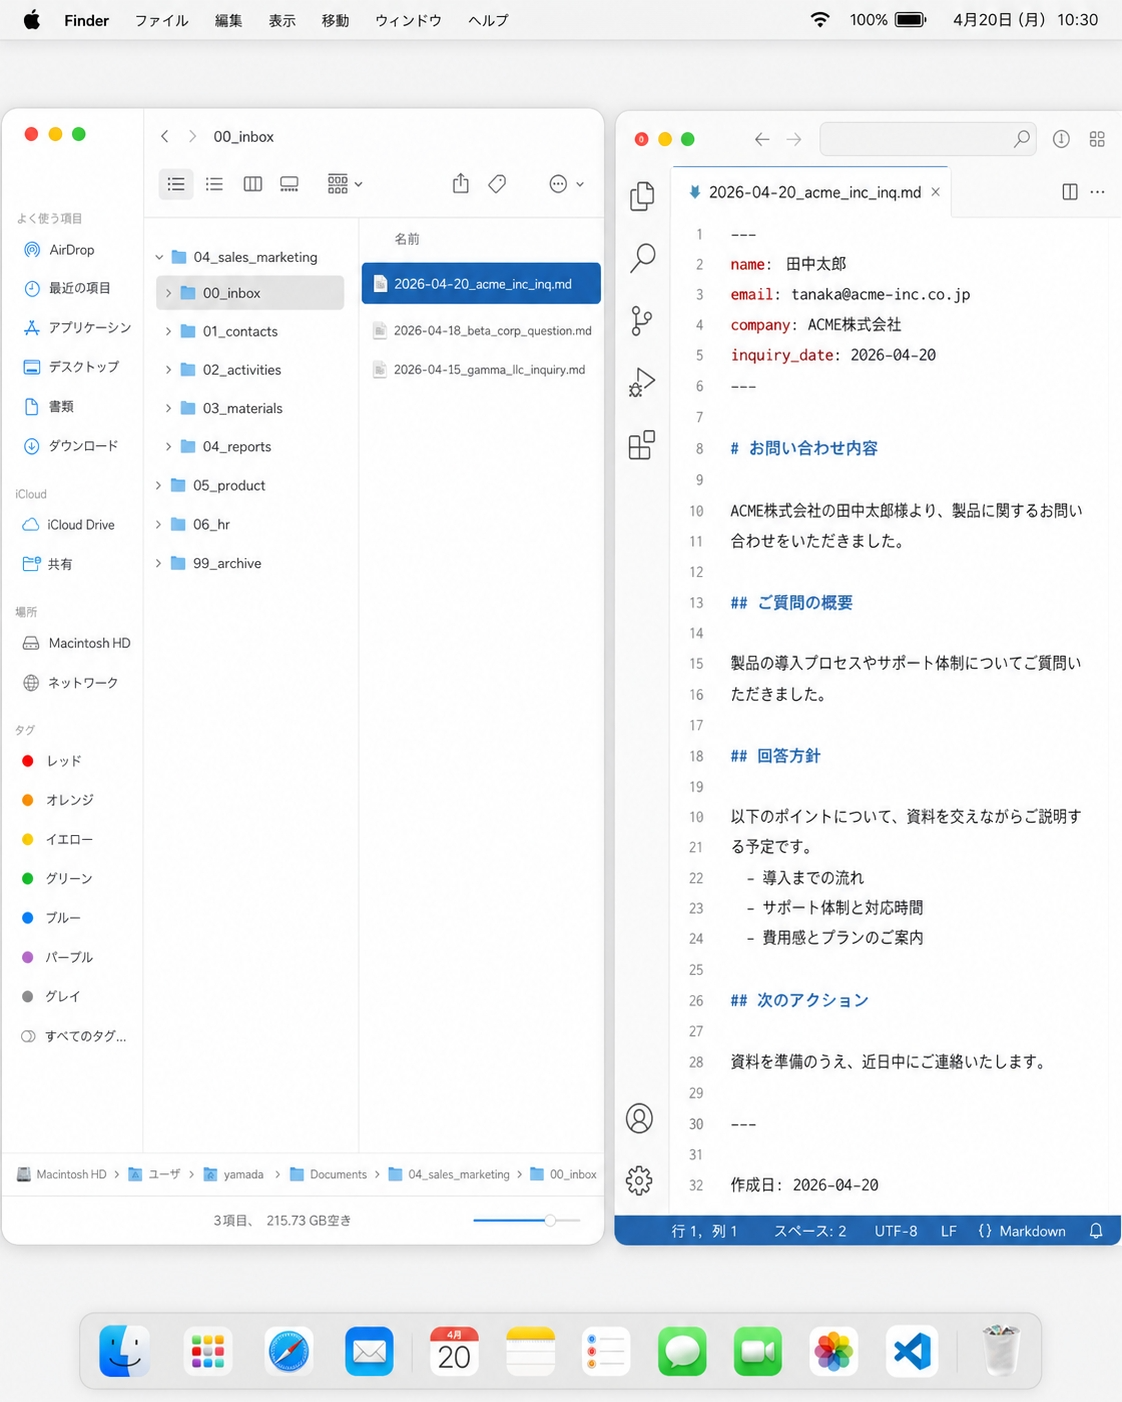Open Safari from the Dock
This screenshot has height=1402, width=1122.
(x=289, y=1351)
